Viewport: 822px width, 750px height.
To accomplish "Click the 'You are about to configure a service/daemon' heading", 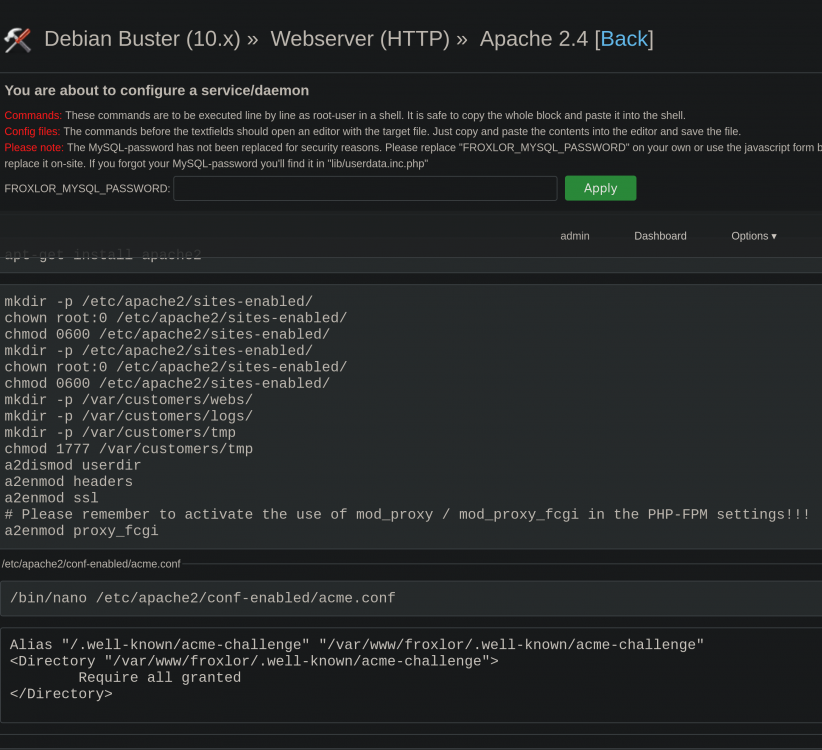I will [157, 91].
